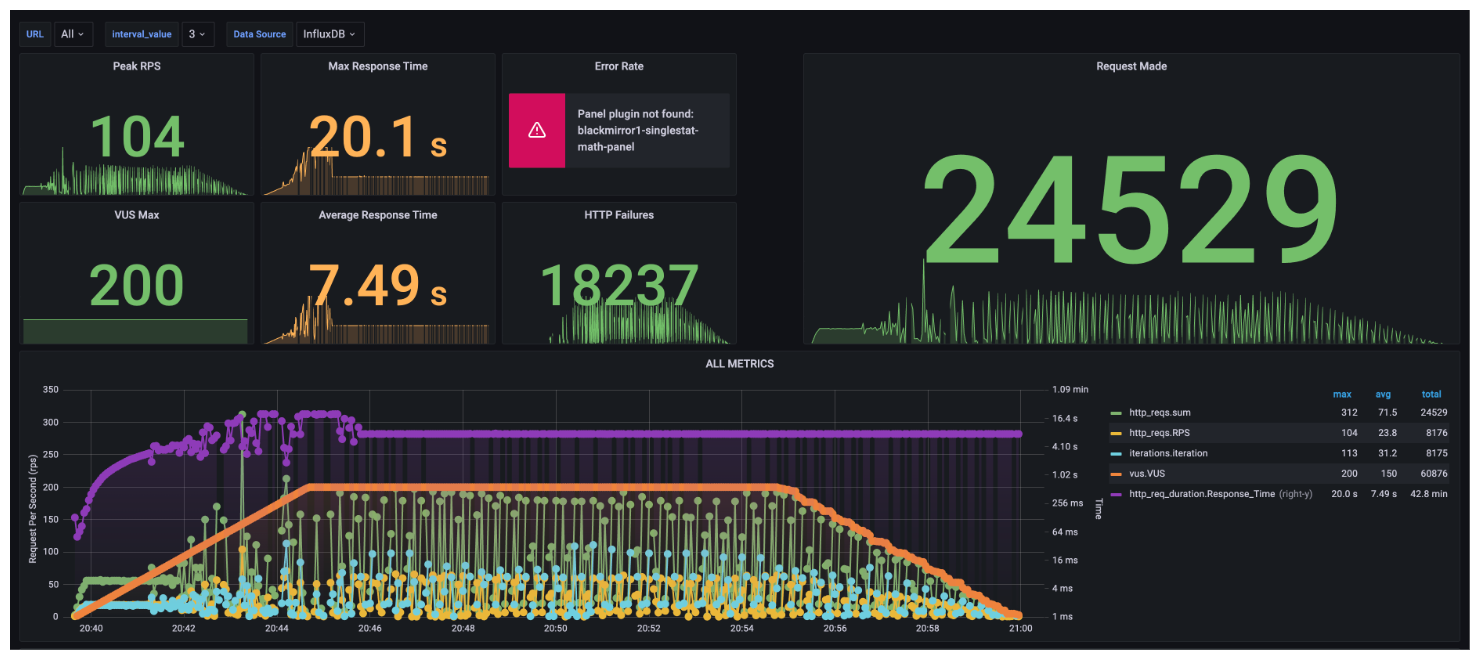Click the green http_reqs.sum legend color swatch
This screenshot has width=1479, height=659.
point(1116,413)
